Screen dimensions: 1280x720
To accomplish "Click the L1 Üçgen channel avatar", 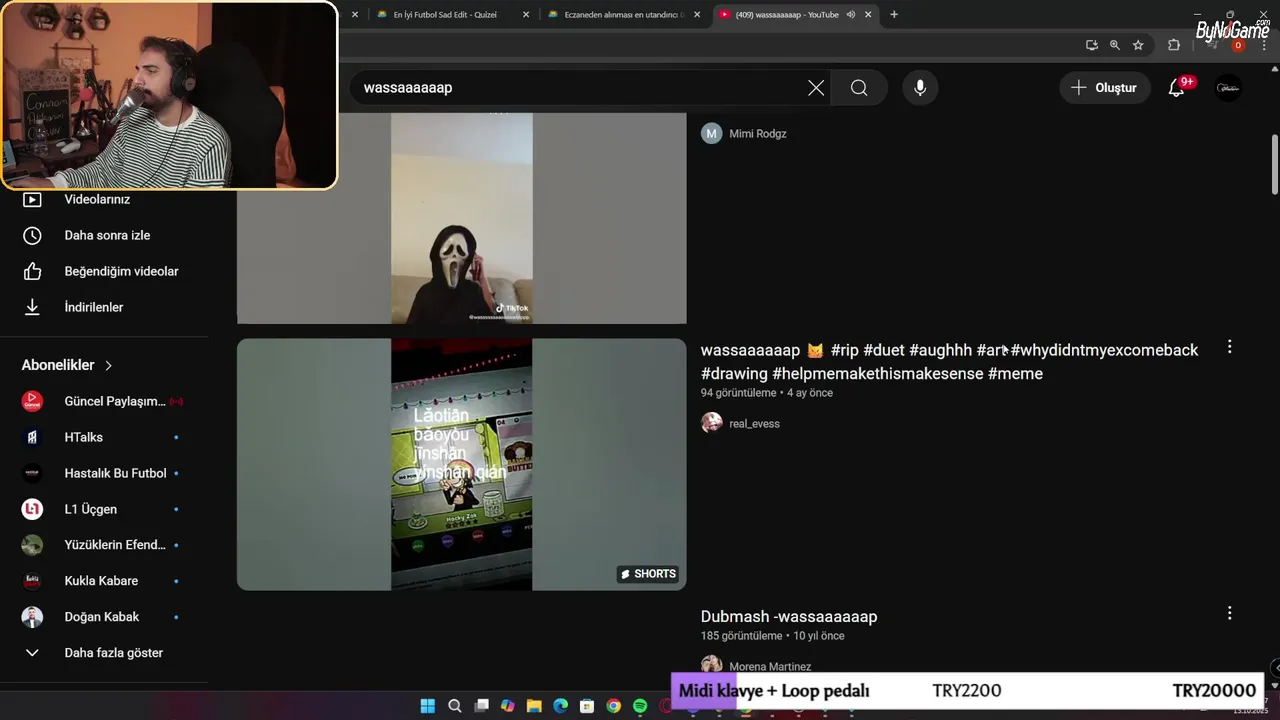I will click(x=32, y=509).
